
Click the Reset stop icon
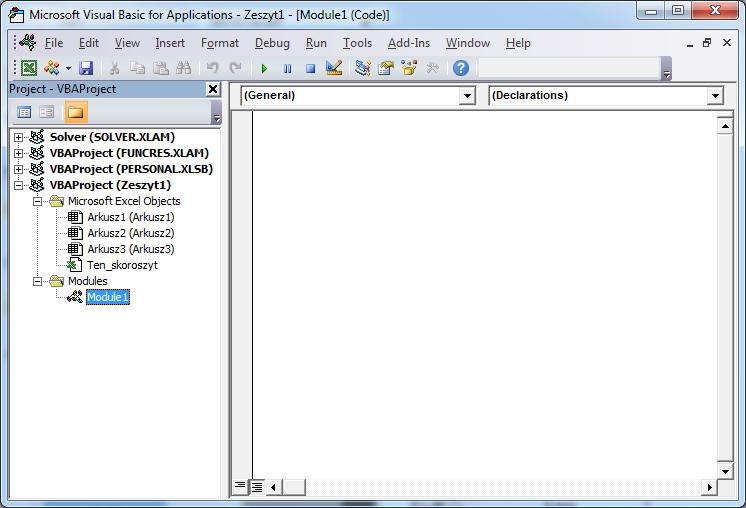click(311, 69)
